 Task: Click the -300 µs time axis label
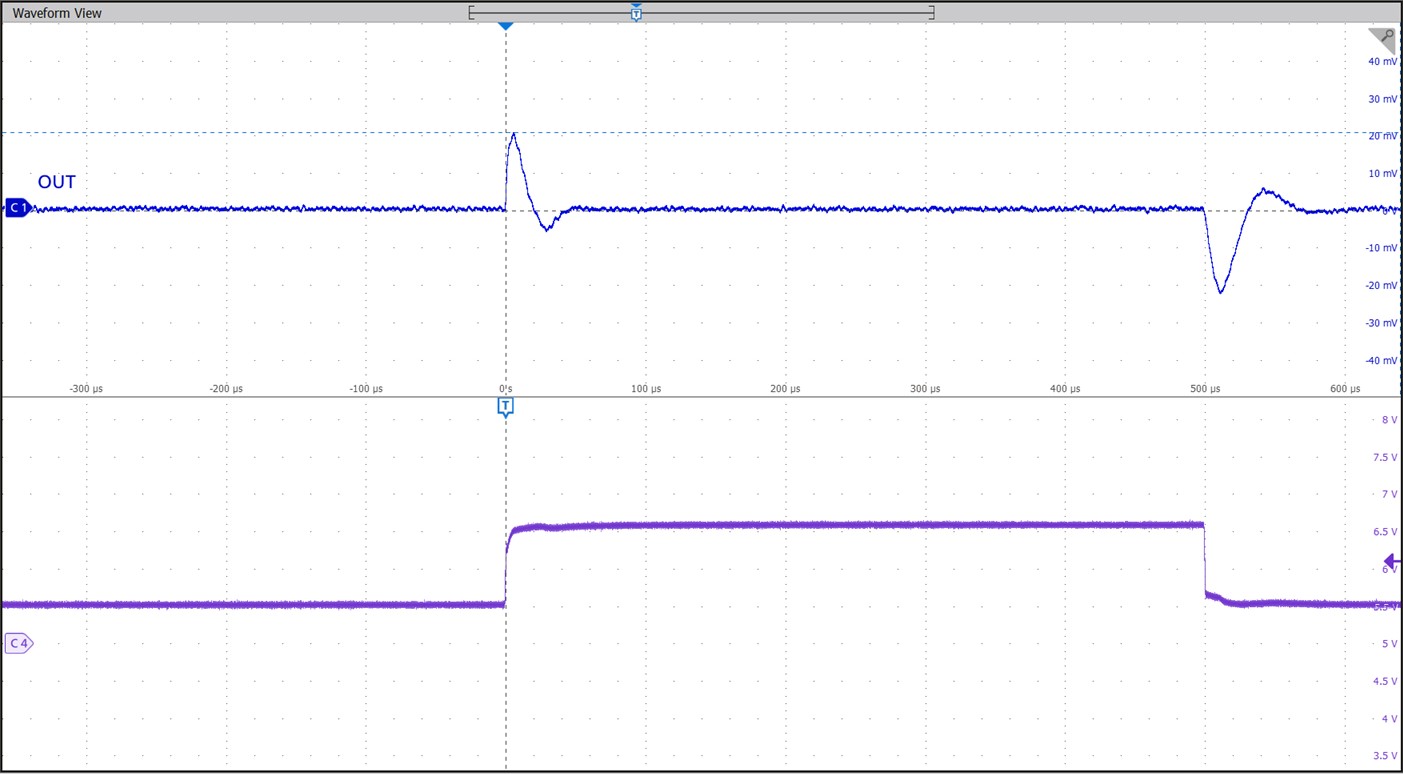tap(85, 389)
